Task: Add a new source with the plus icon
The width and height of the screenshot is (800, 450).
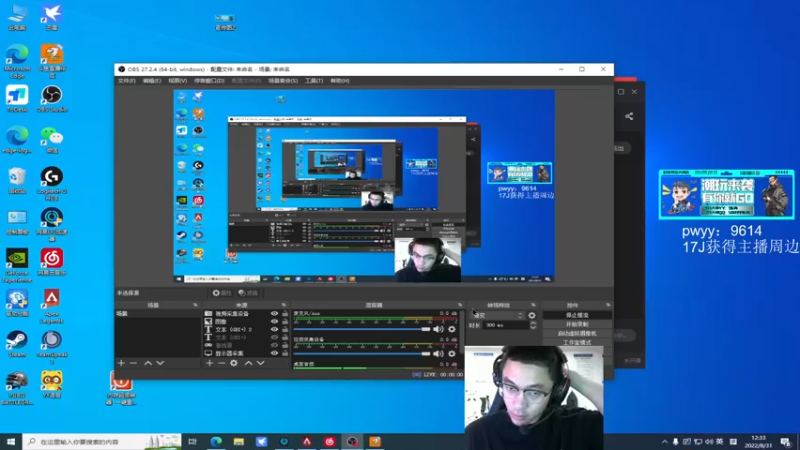Action: pos(209,363)
